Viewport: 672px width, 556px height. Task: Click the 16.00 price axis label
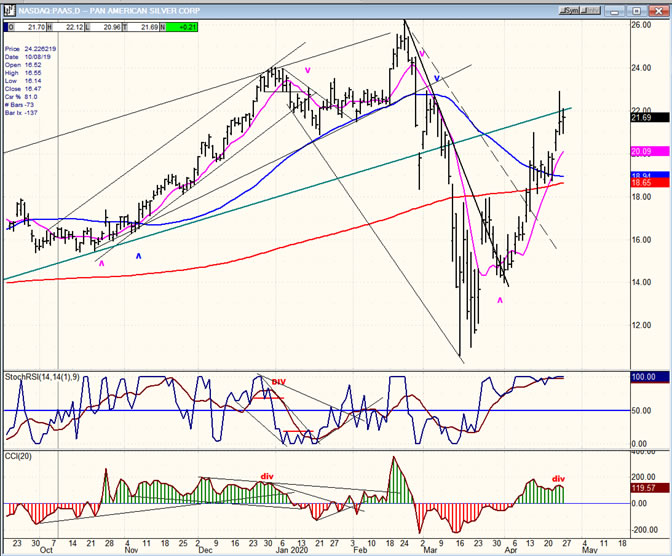(x=642, y=240)
